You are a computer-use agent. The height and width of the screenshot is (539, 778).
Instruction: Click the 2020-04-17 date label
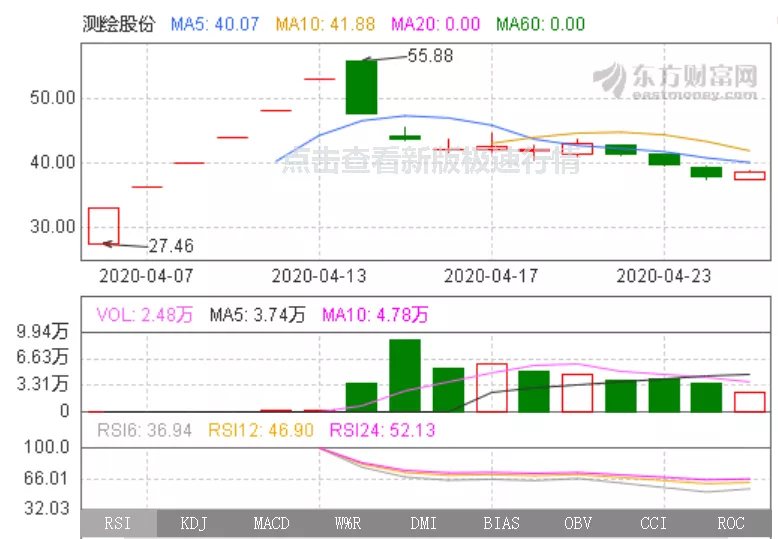coord(491,276)
